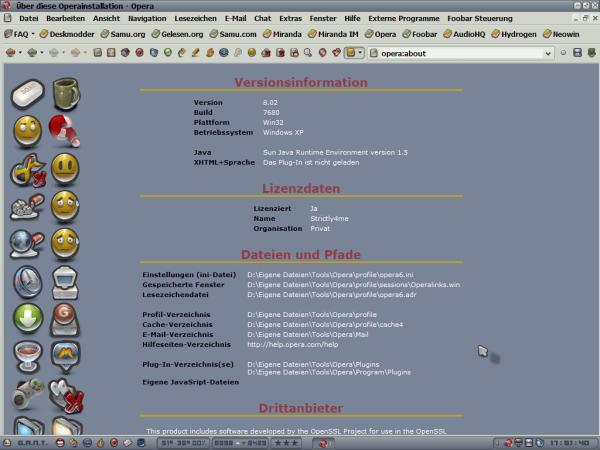The width and height of the screenshot is (600, 450).
Task: Click the forward arrow toolbar button
Action: click(32, 52)
